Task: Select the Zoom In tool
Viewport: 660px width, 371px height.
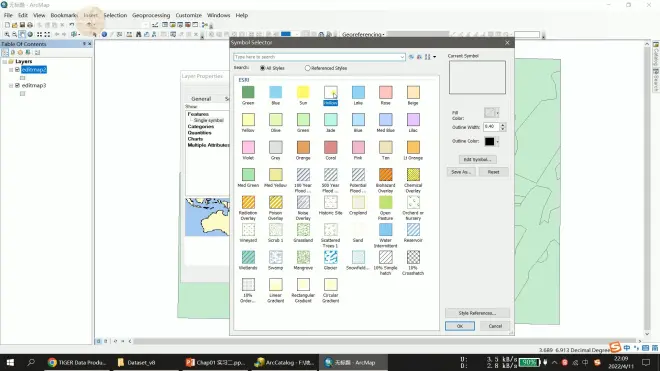Action: (7, 35)
